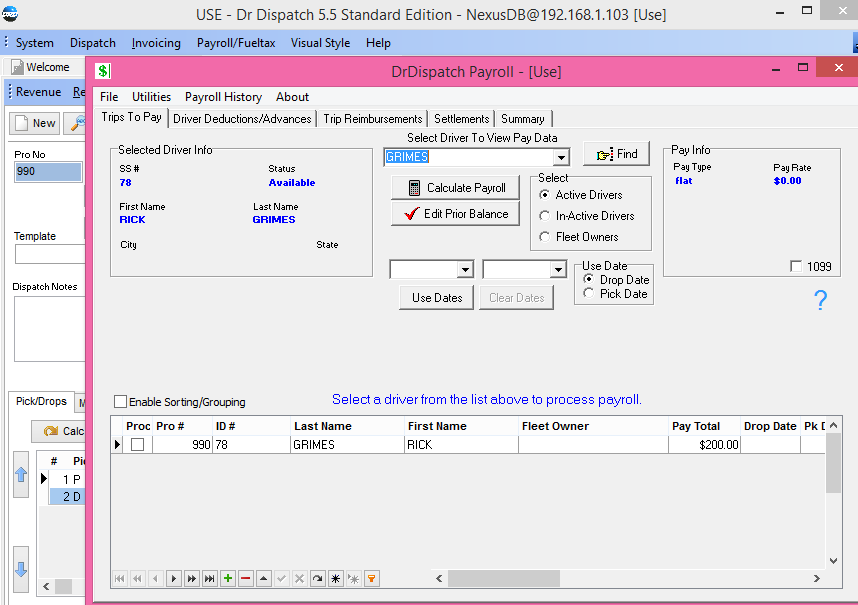
Task: Select In-Active Drivers radio option
Action: 544,216
